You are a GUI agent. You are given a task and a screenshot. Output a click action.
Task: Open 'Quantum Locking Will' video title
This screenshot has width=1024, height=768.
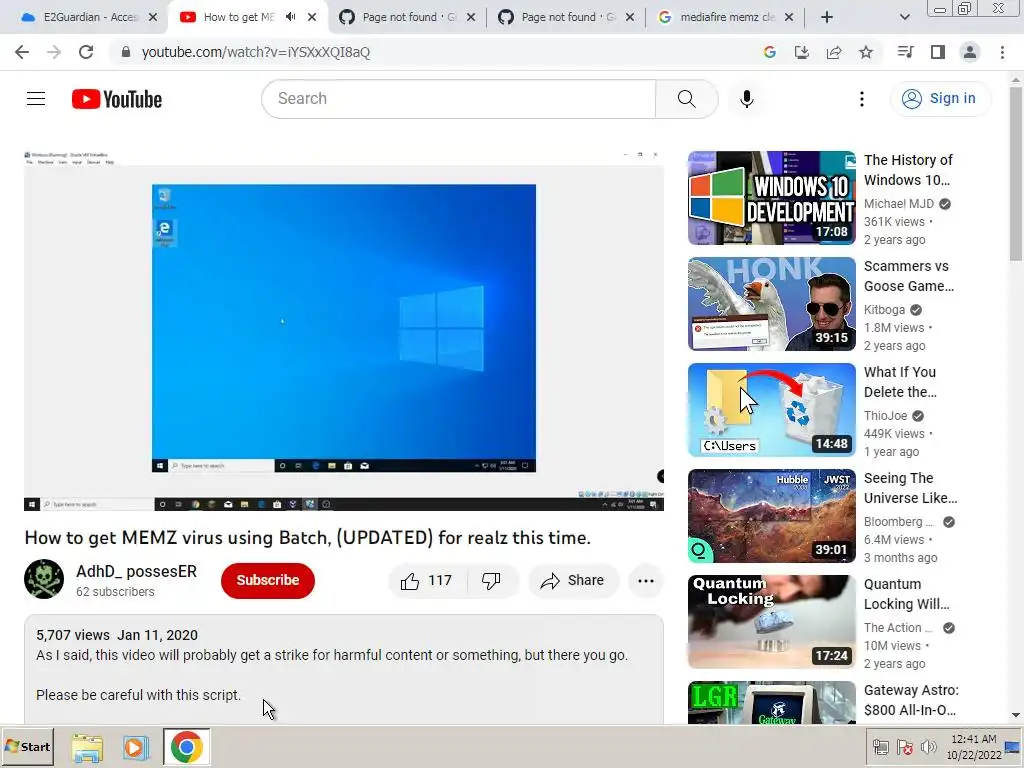tap(906, 594)
